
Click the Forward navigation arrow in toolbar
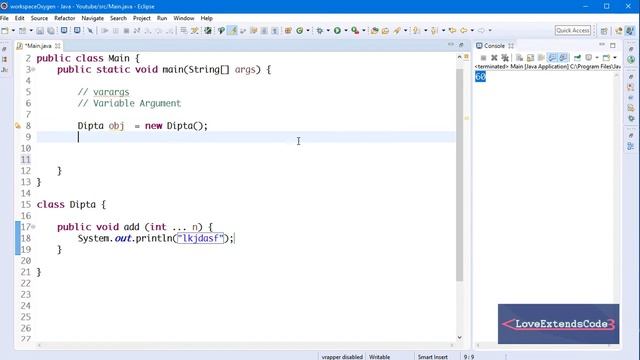[x=482, y=31]
